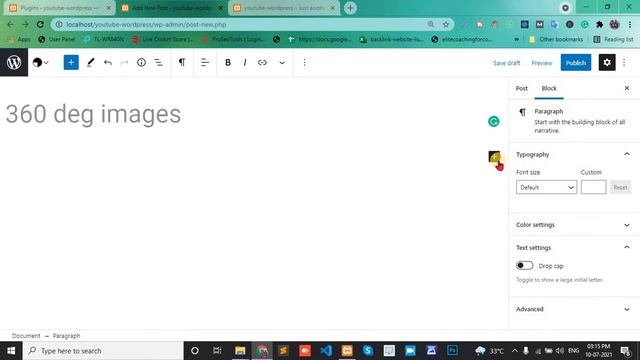The width and height of the screenshot is (640, 360).
Task: Switch to the Block tab
Action: (549, 88)
